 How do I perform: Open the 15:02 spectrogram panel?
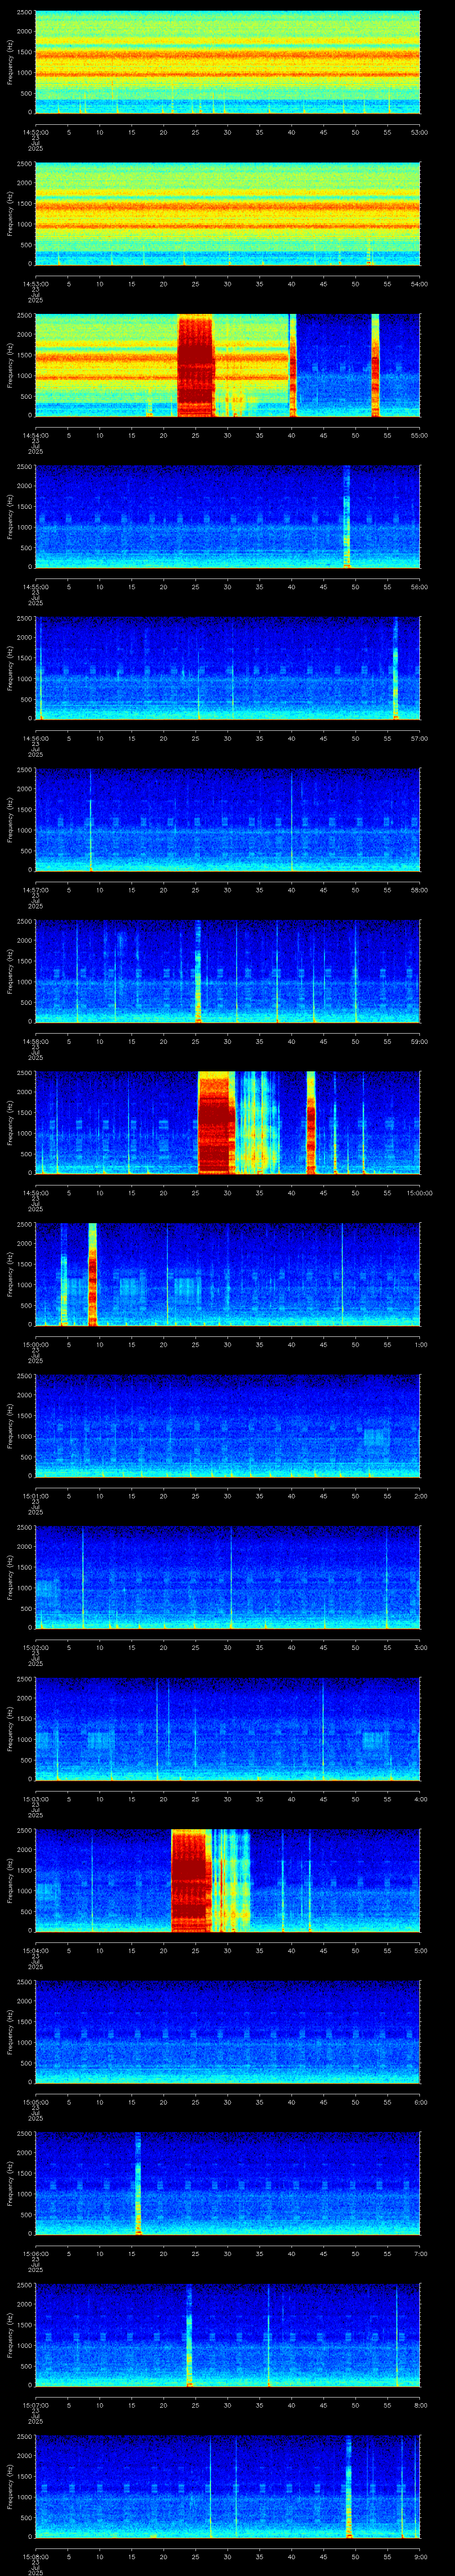(227, 1577)
